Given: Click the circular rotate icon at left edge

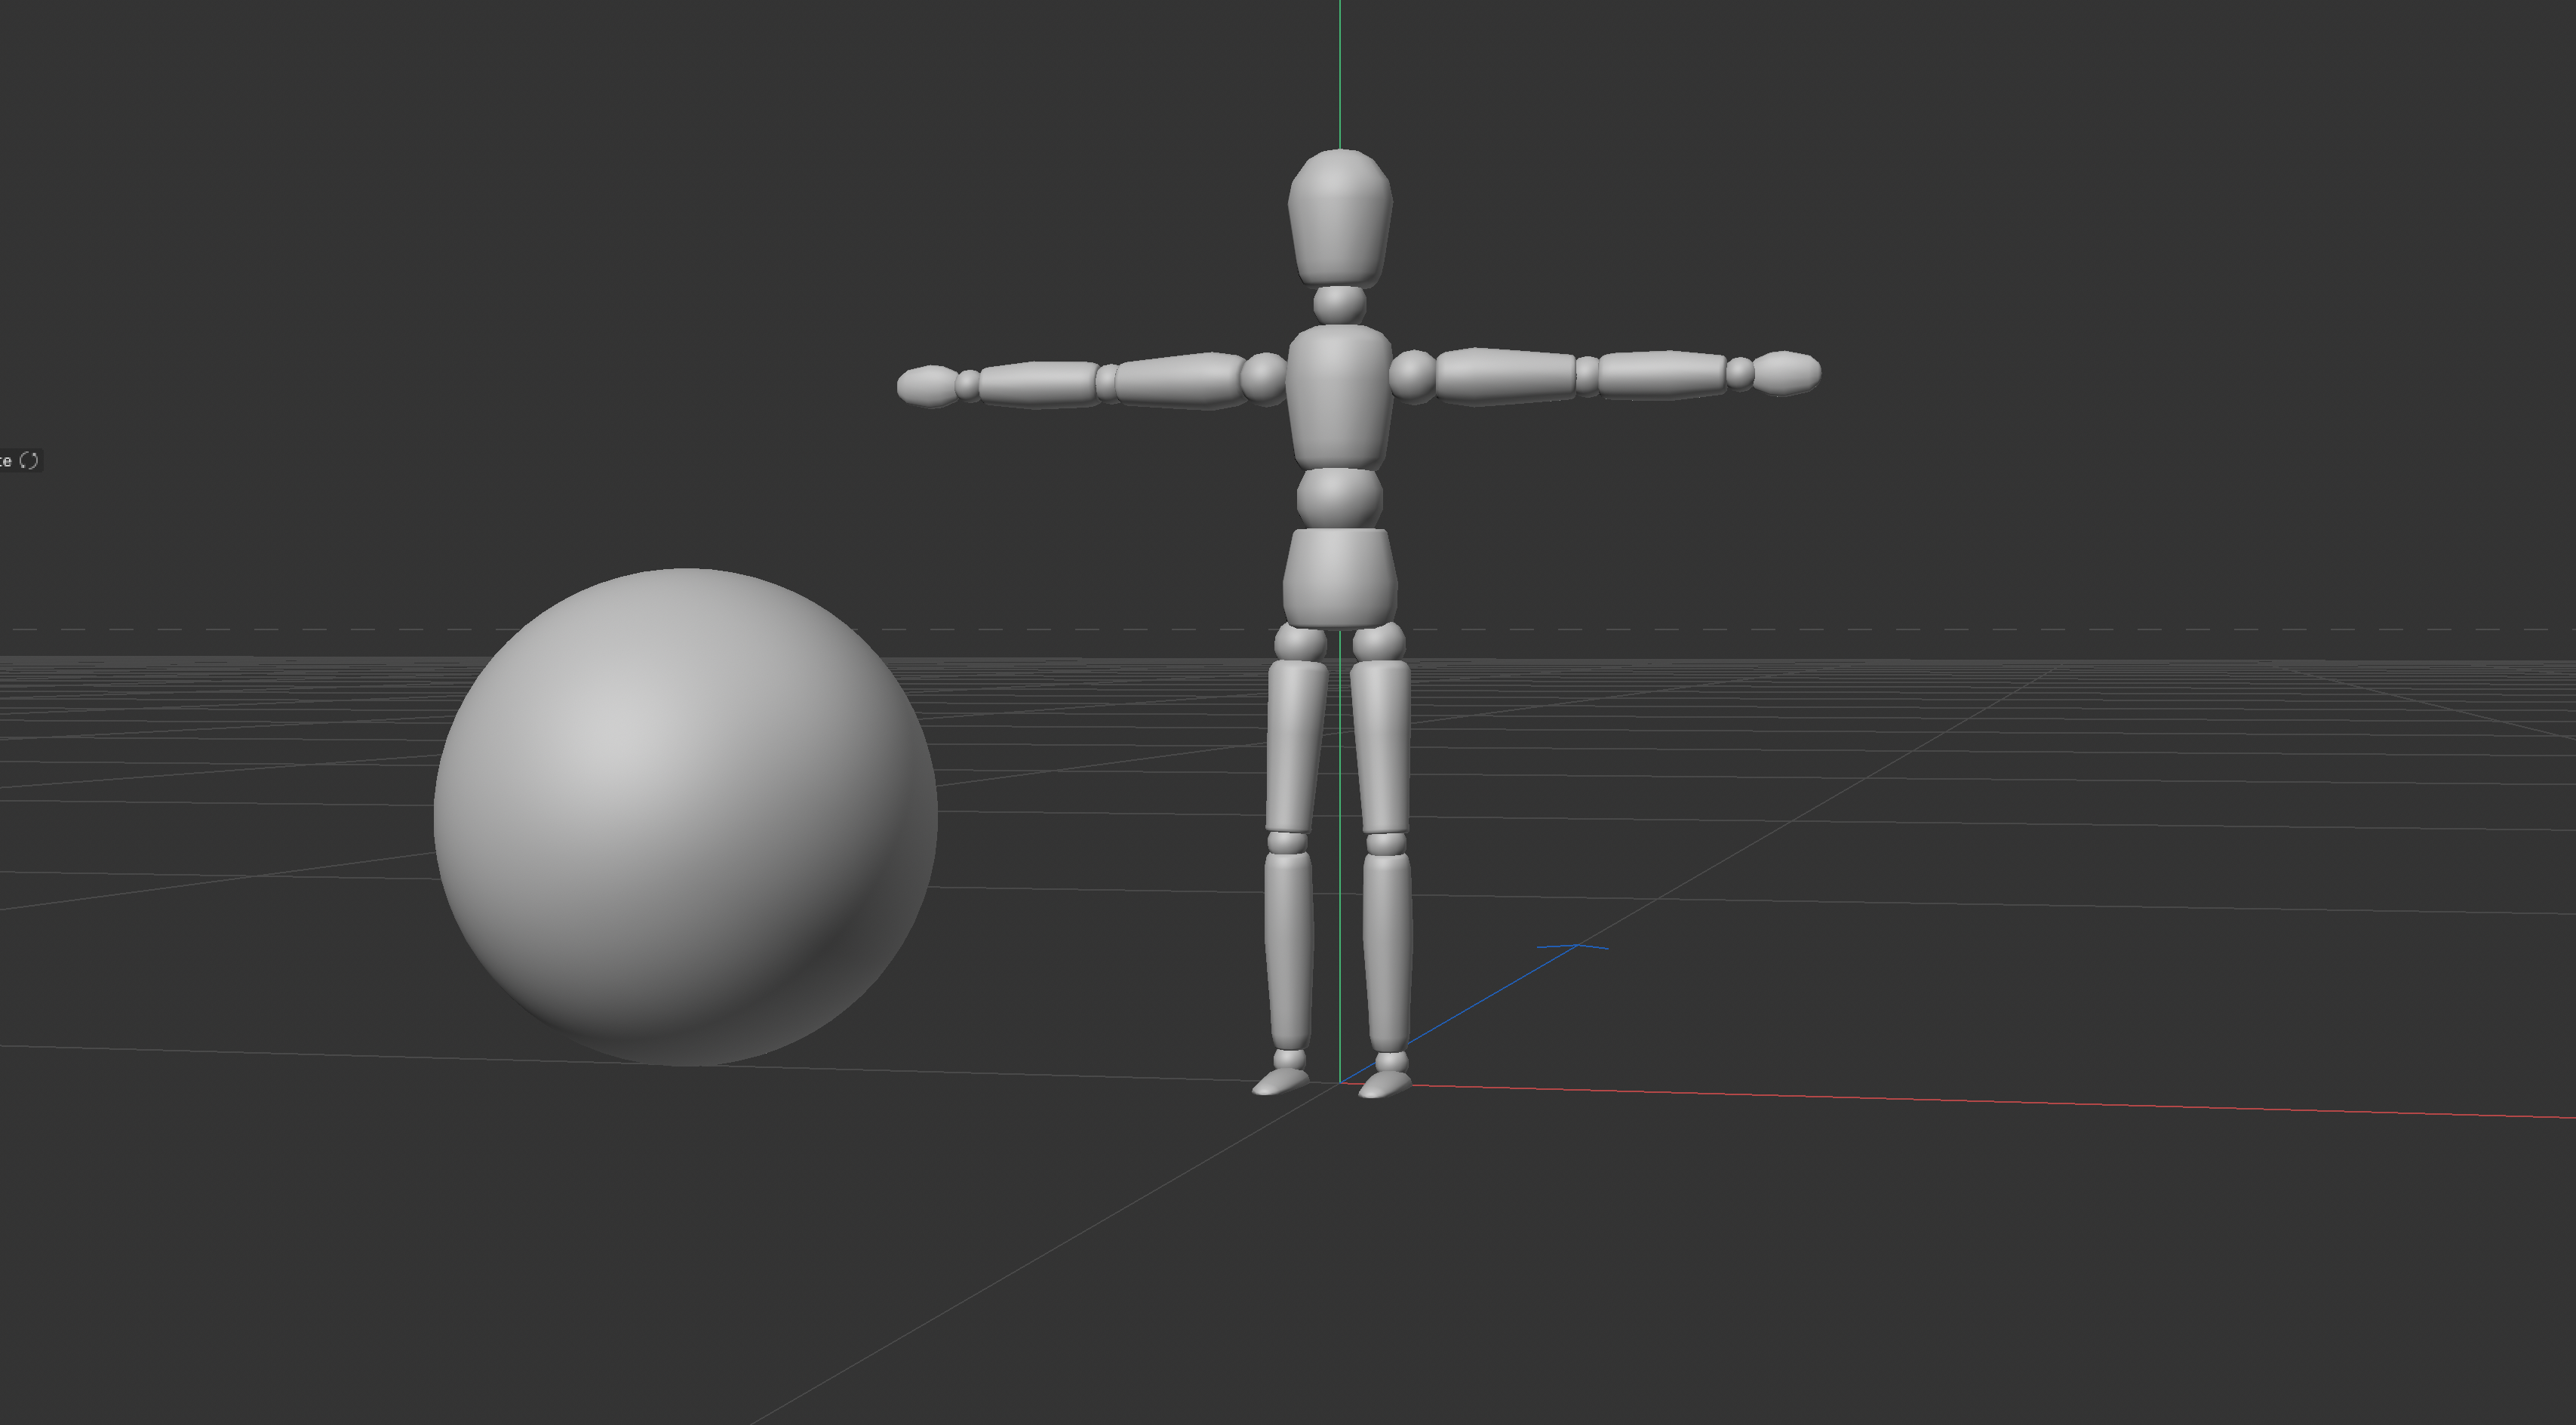Looking at the screenshot, I should (29, 461).
